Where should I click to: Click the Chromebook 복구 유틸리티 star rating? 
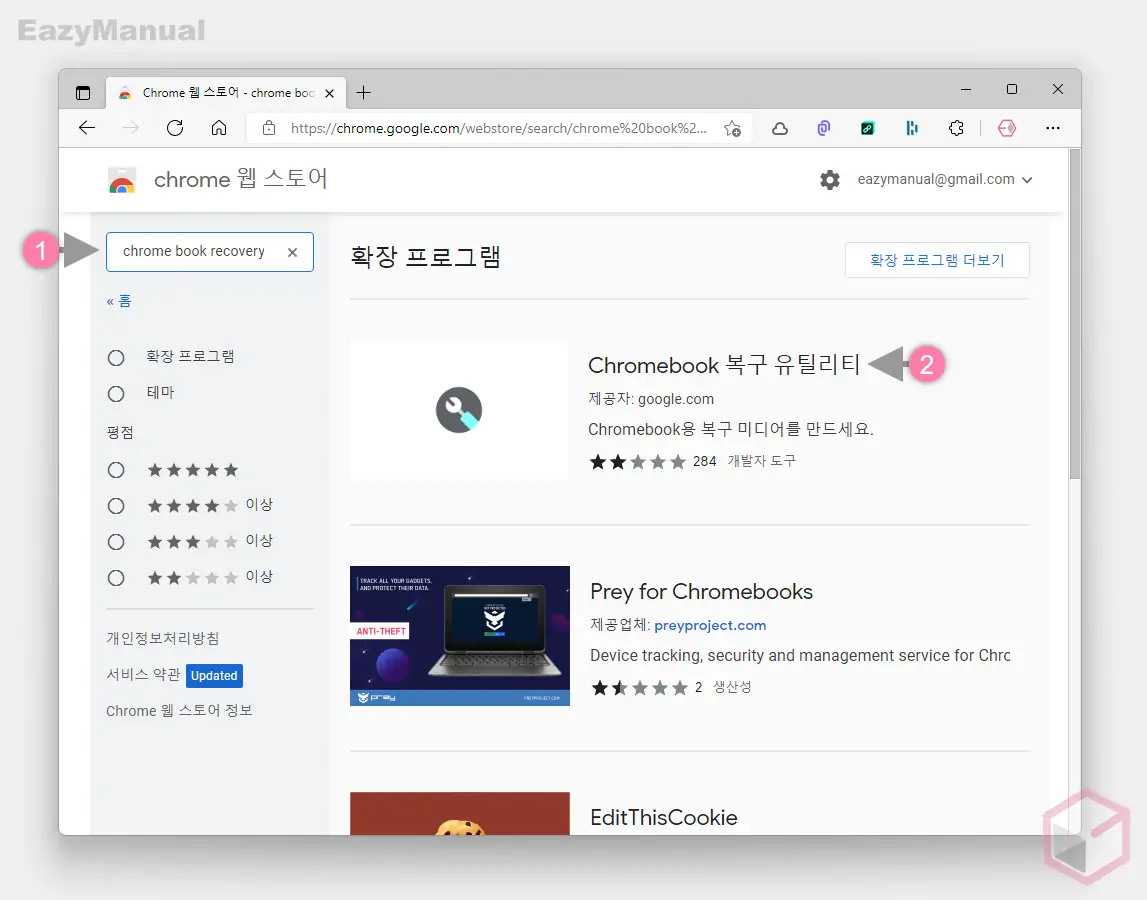tap(637, 462)
